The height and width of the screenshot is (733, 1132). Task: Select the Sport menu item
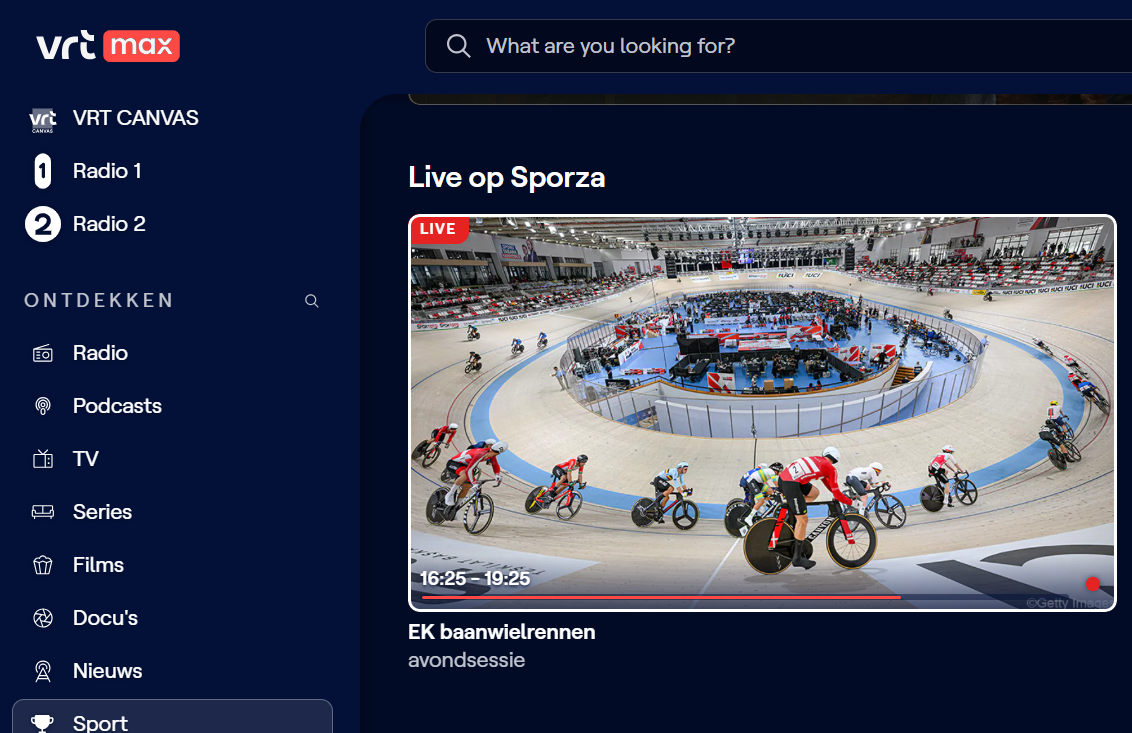coord(173,716)
